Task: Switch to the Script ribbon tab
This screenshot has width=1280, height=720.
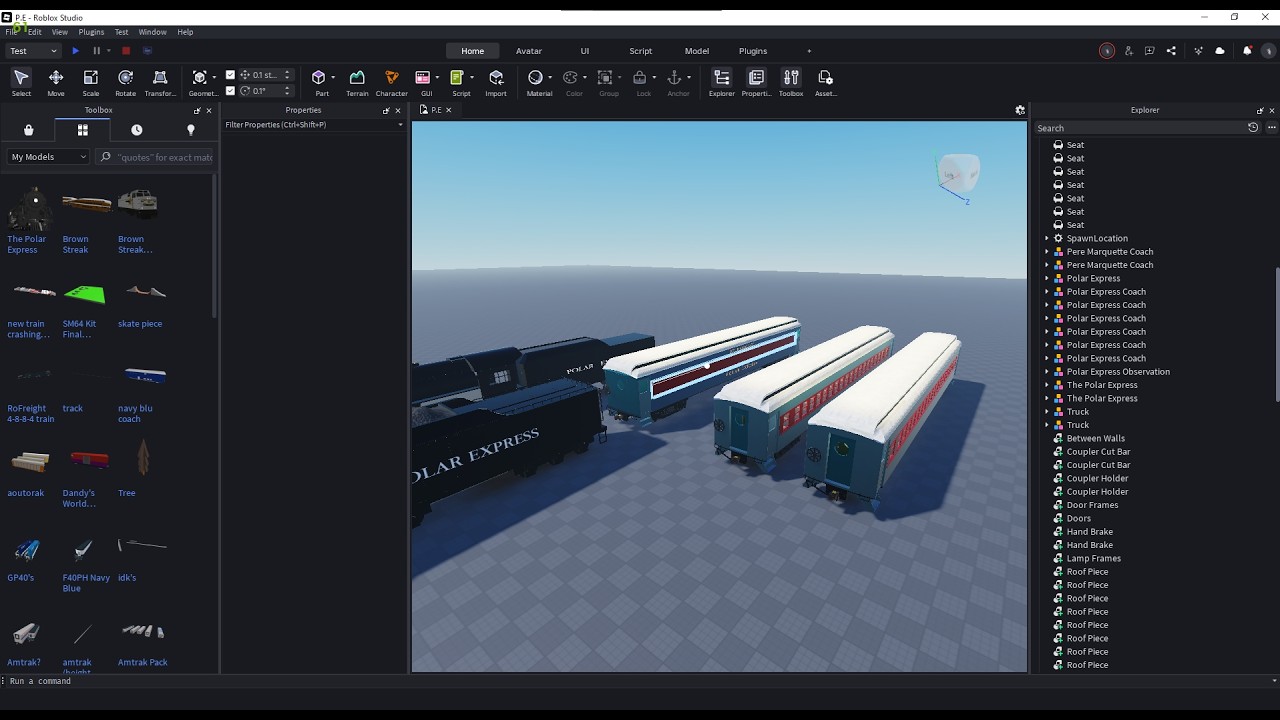Action: click(x=641, y=51)
